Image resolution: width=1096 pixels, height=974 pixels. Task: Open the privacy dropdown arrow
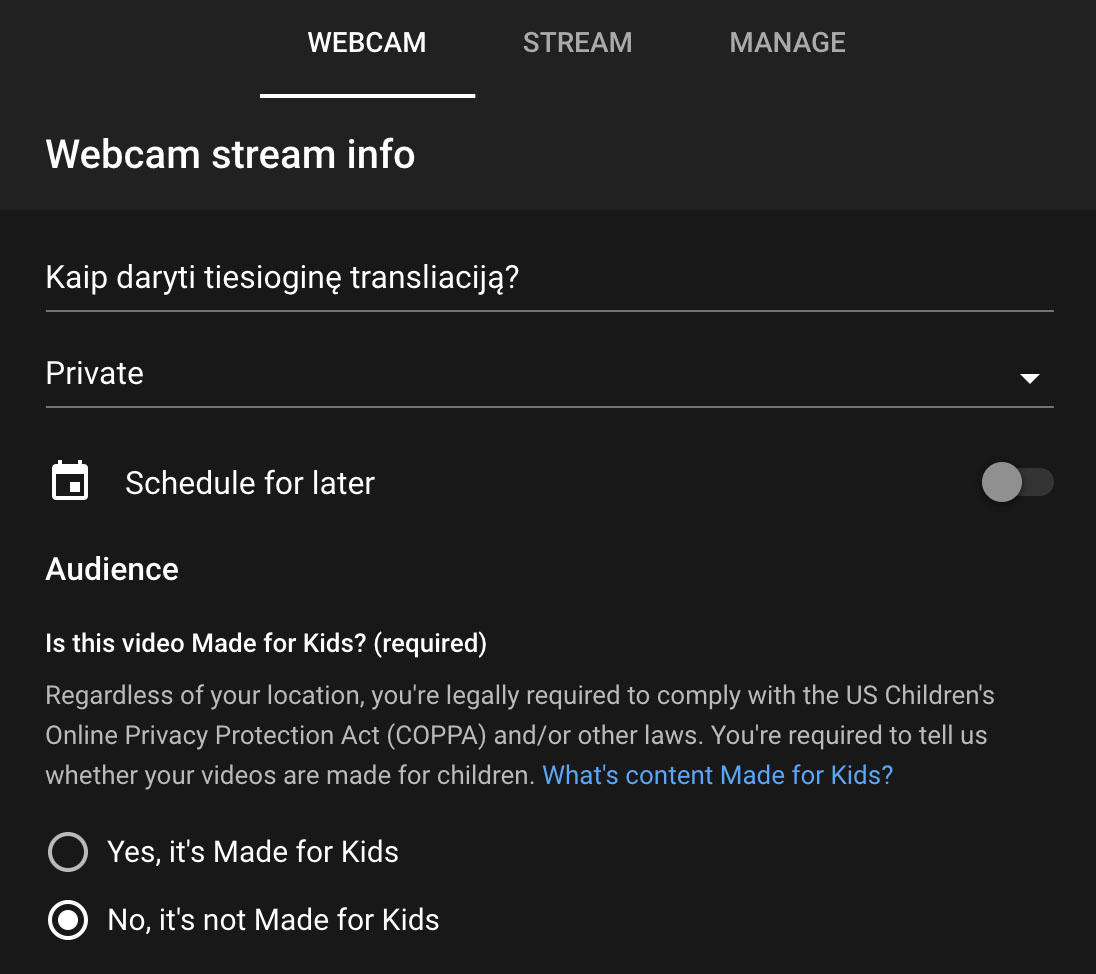tap(1029, 378)
